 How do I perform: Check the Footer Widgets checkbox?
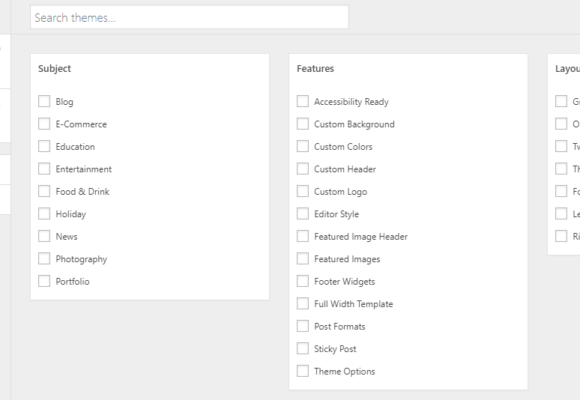point(303,281)
